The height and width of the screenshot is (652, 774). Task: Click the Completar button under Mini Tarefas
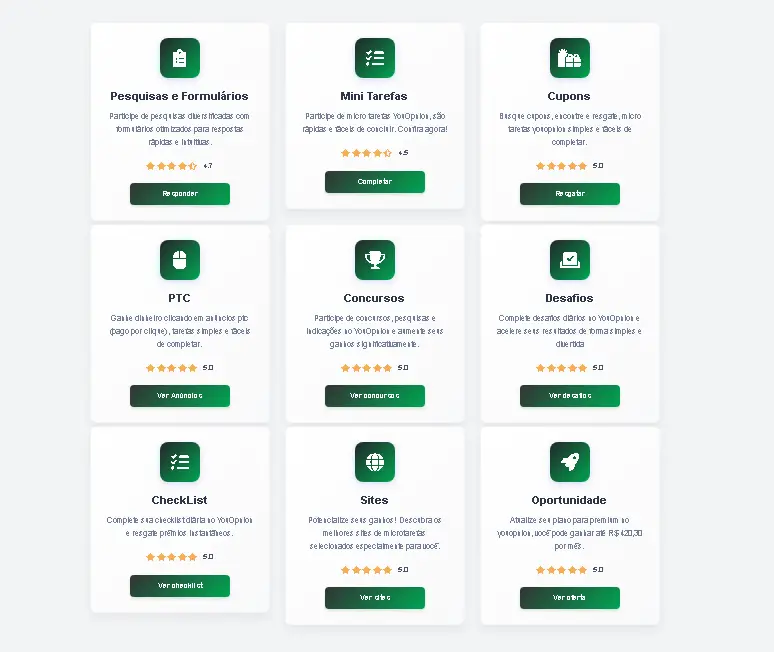click(375, 182)
